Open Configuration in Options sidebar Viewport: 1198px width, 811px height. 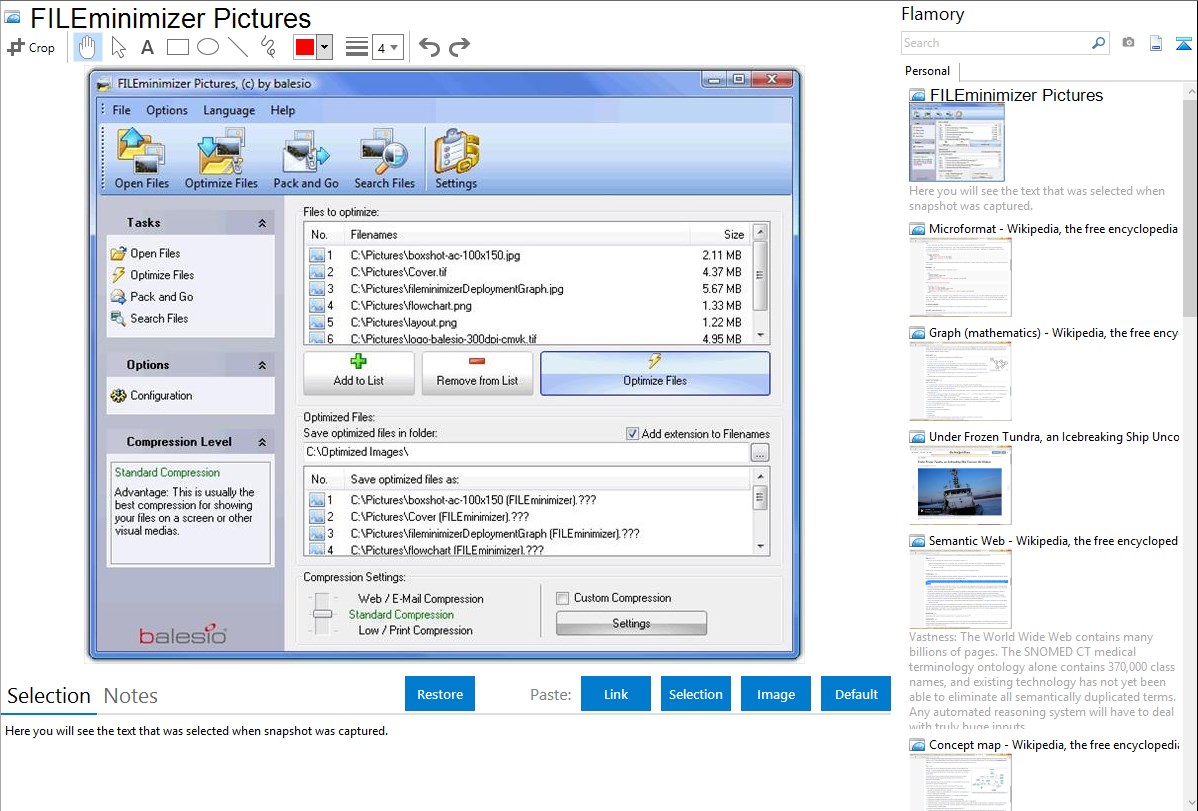click(x=151, y=395)
